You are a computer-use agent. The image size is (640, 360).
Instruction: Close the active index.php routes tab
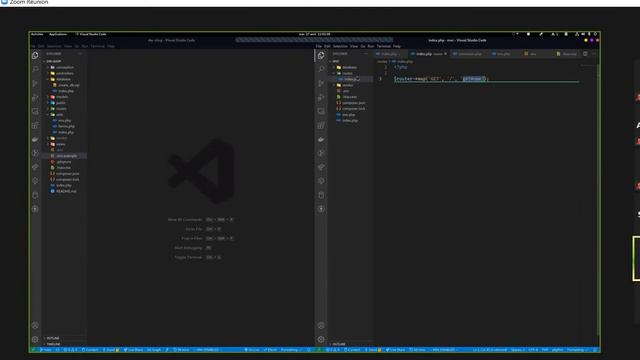point(445,54)
